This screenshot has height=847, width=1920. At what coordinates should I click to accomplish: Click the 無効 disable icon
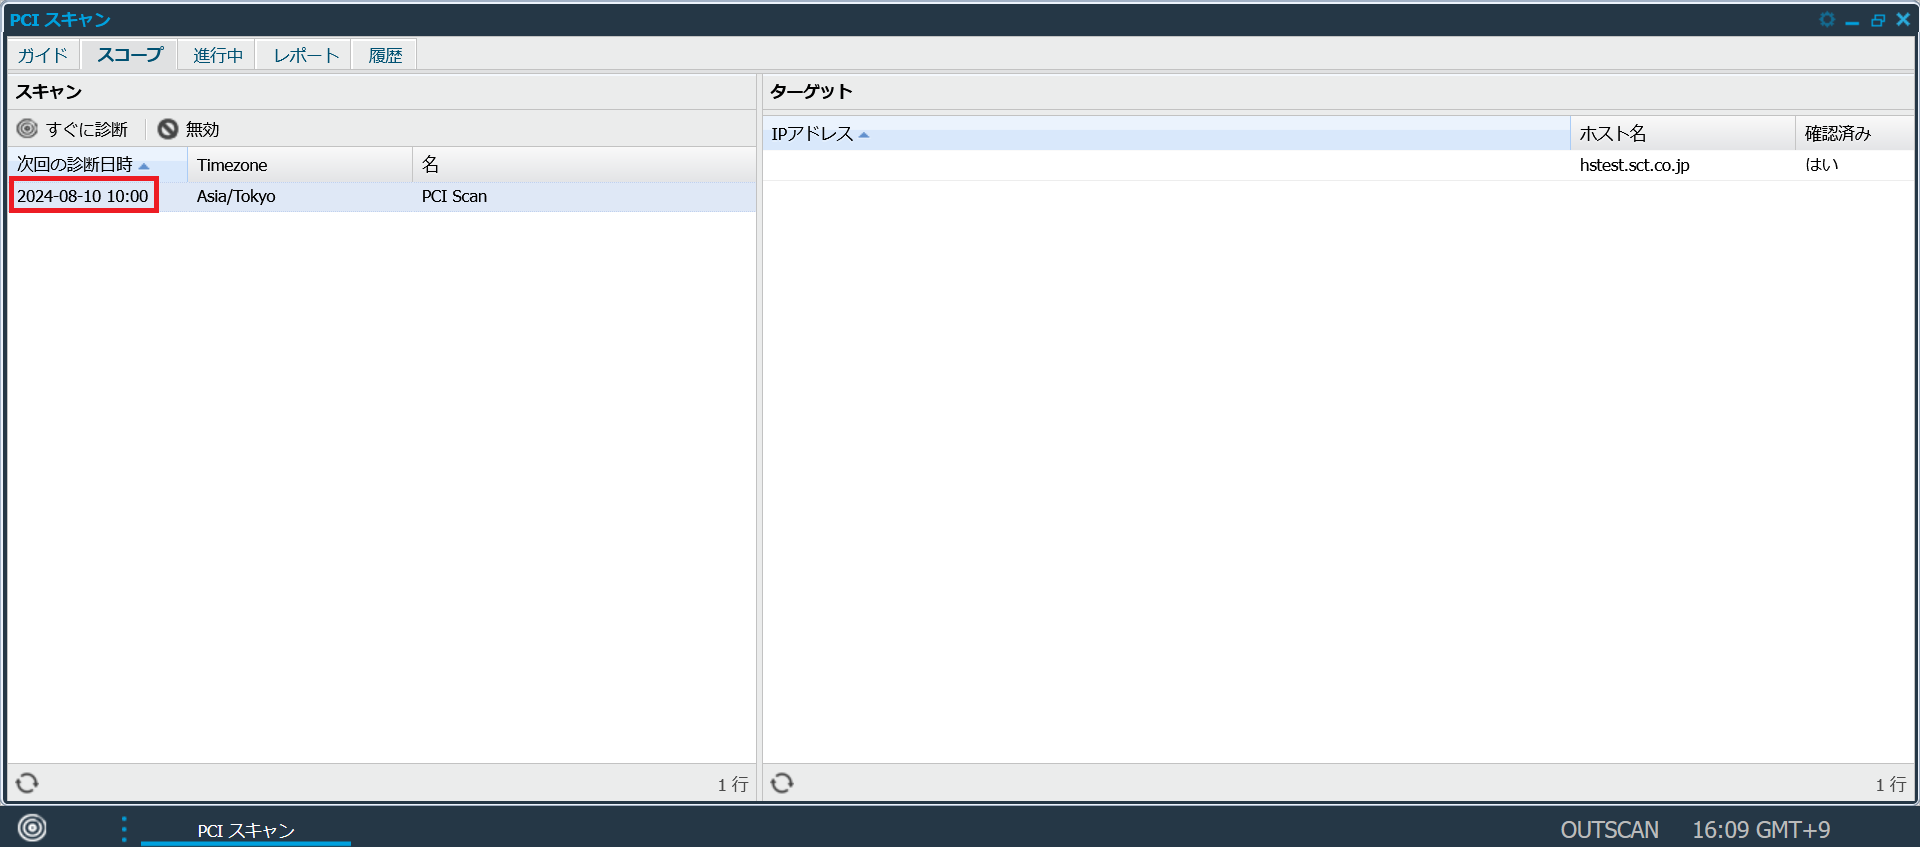(x=168, y=129)
